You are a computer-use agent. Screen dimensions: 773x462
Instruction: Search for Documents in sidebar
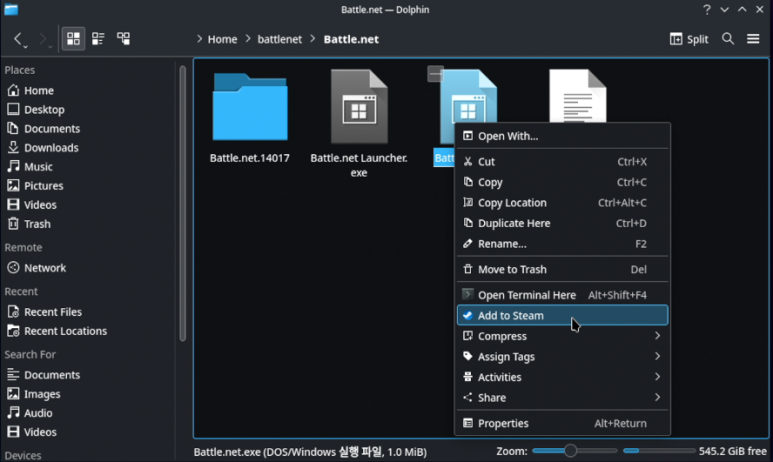click(89, 375)
